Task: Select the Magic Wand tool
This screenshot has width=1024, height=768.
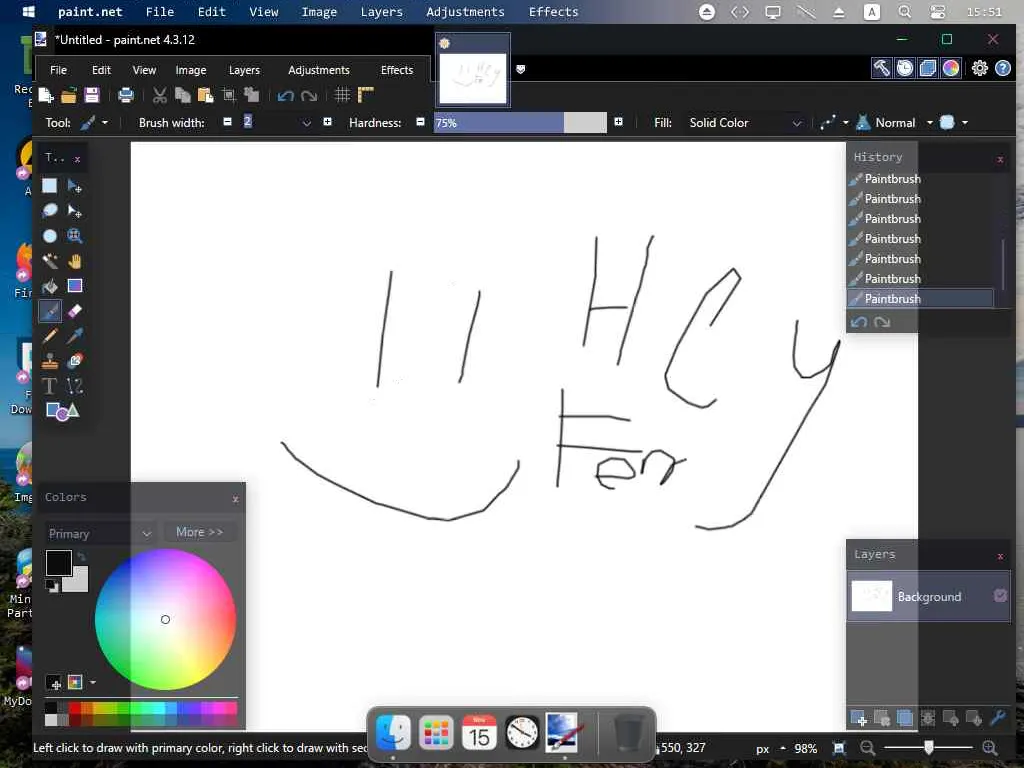Action: tap(50, 261)
